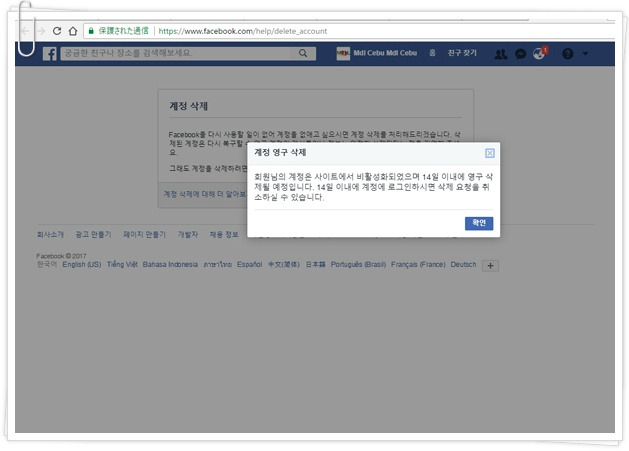
Task: Click the Facebook logo icon
Action: (50, 53)
